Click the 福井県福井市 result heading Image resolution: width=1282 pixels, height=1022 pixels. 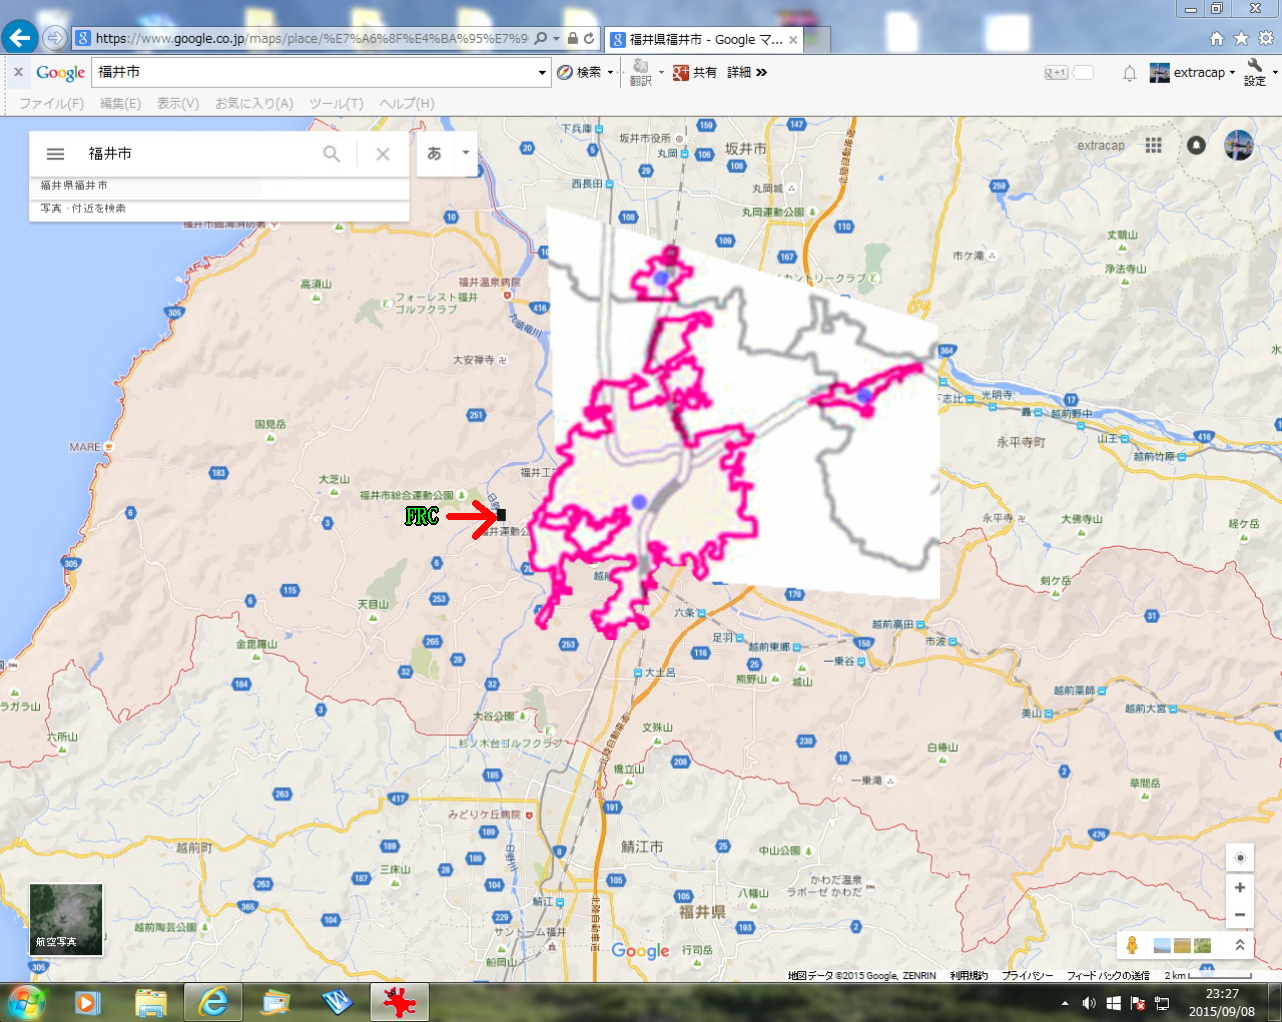tap(74, 185)
